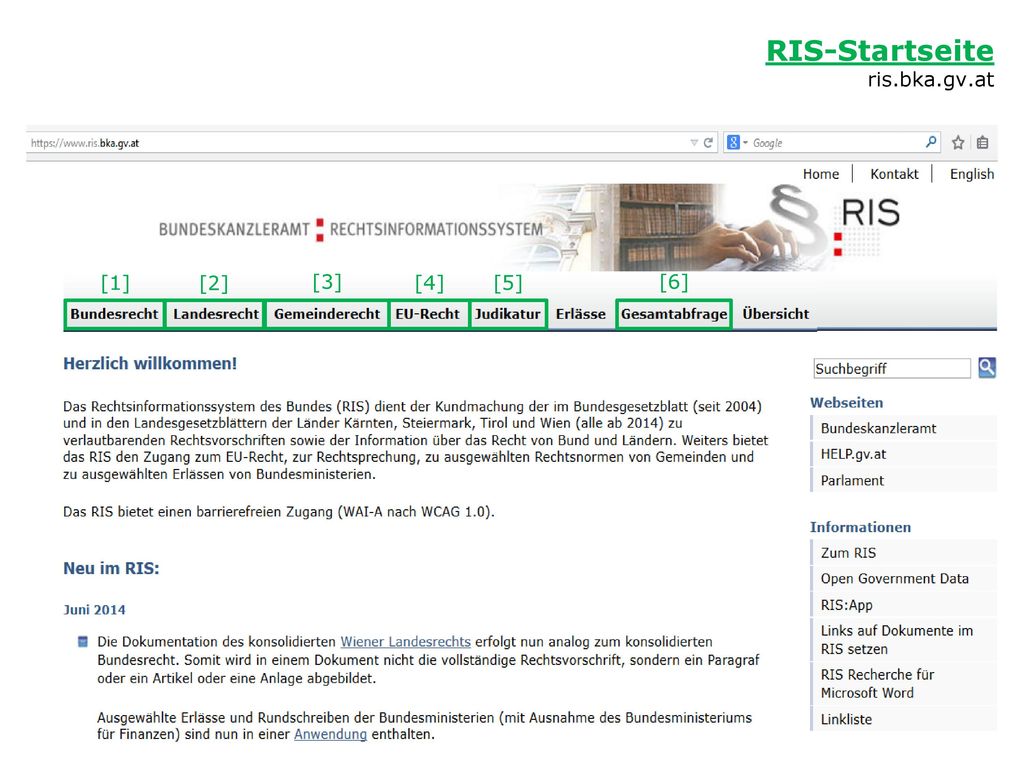1024x768 pixels.
Task: Go to the Judikatur tab
Action: click(x=508, y=314)
